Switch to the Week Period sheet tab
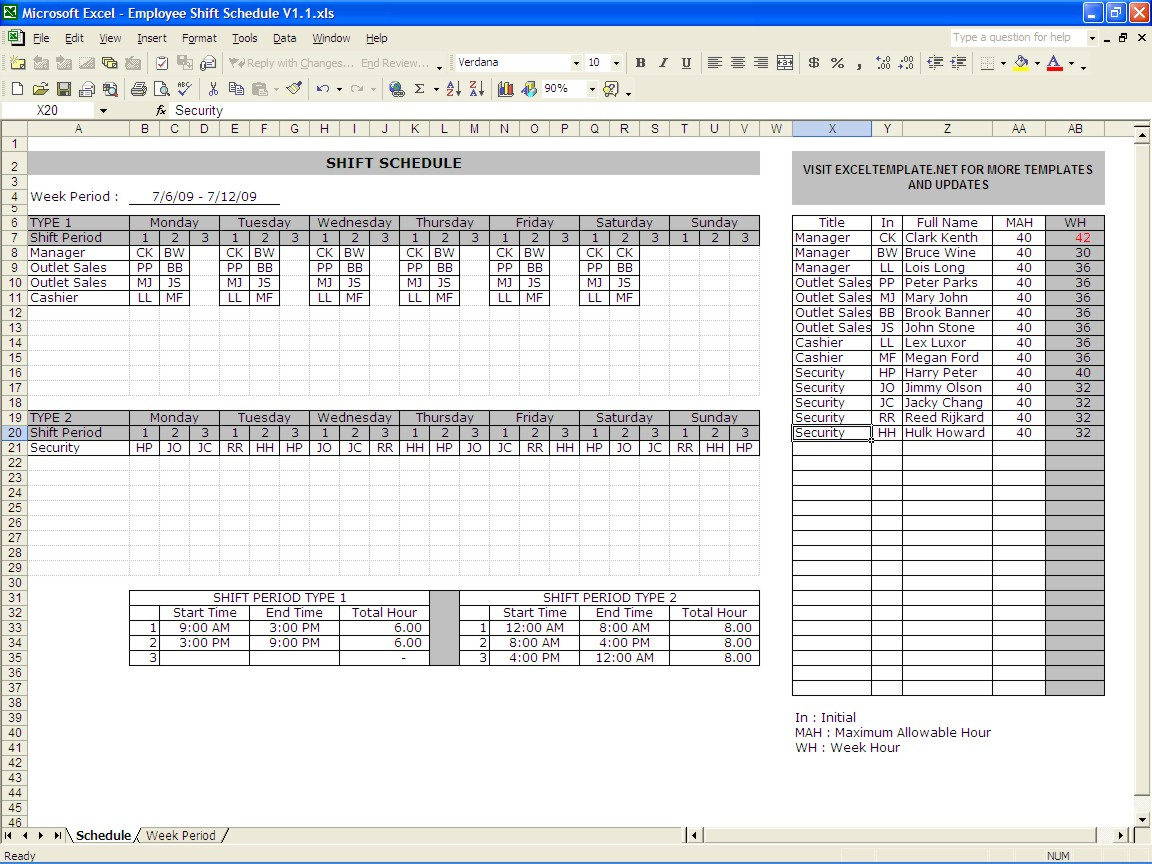The height and width of the screenshot is (864, 1152). [181, 835]
